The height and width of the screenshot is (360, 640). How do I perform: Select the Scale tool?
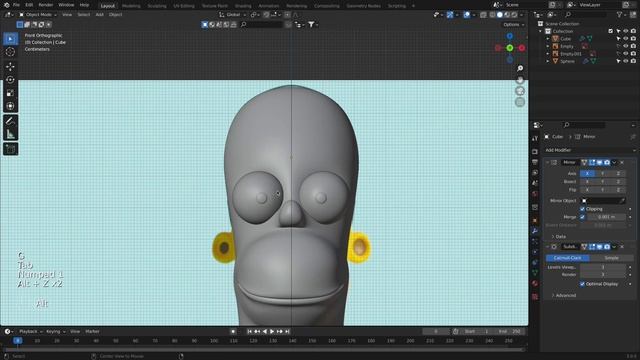click(10, 93)
